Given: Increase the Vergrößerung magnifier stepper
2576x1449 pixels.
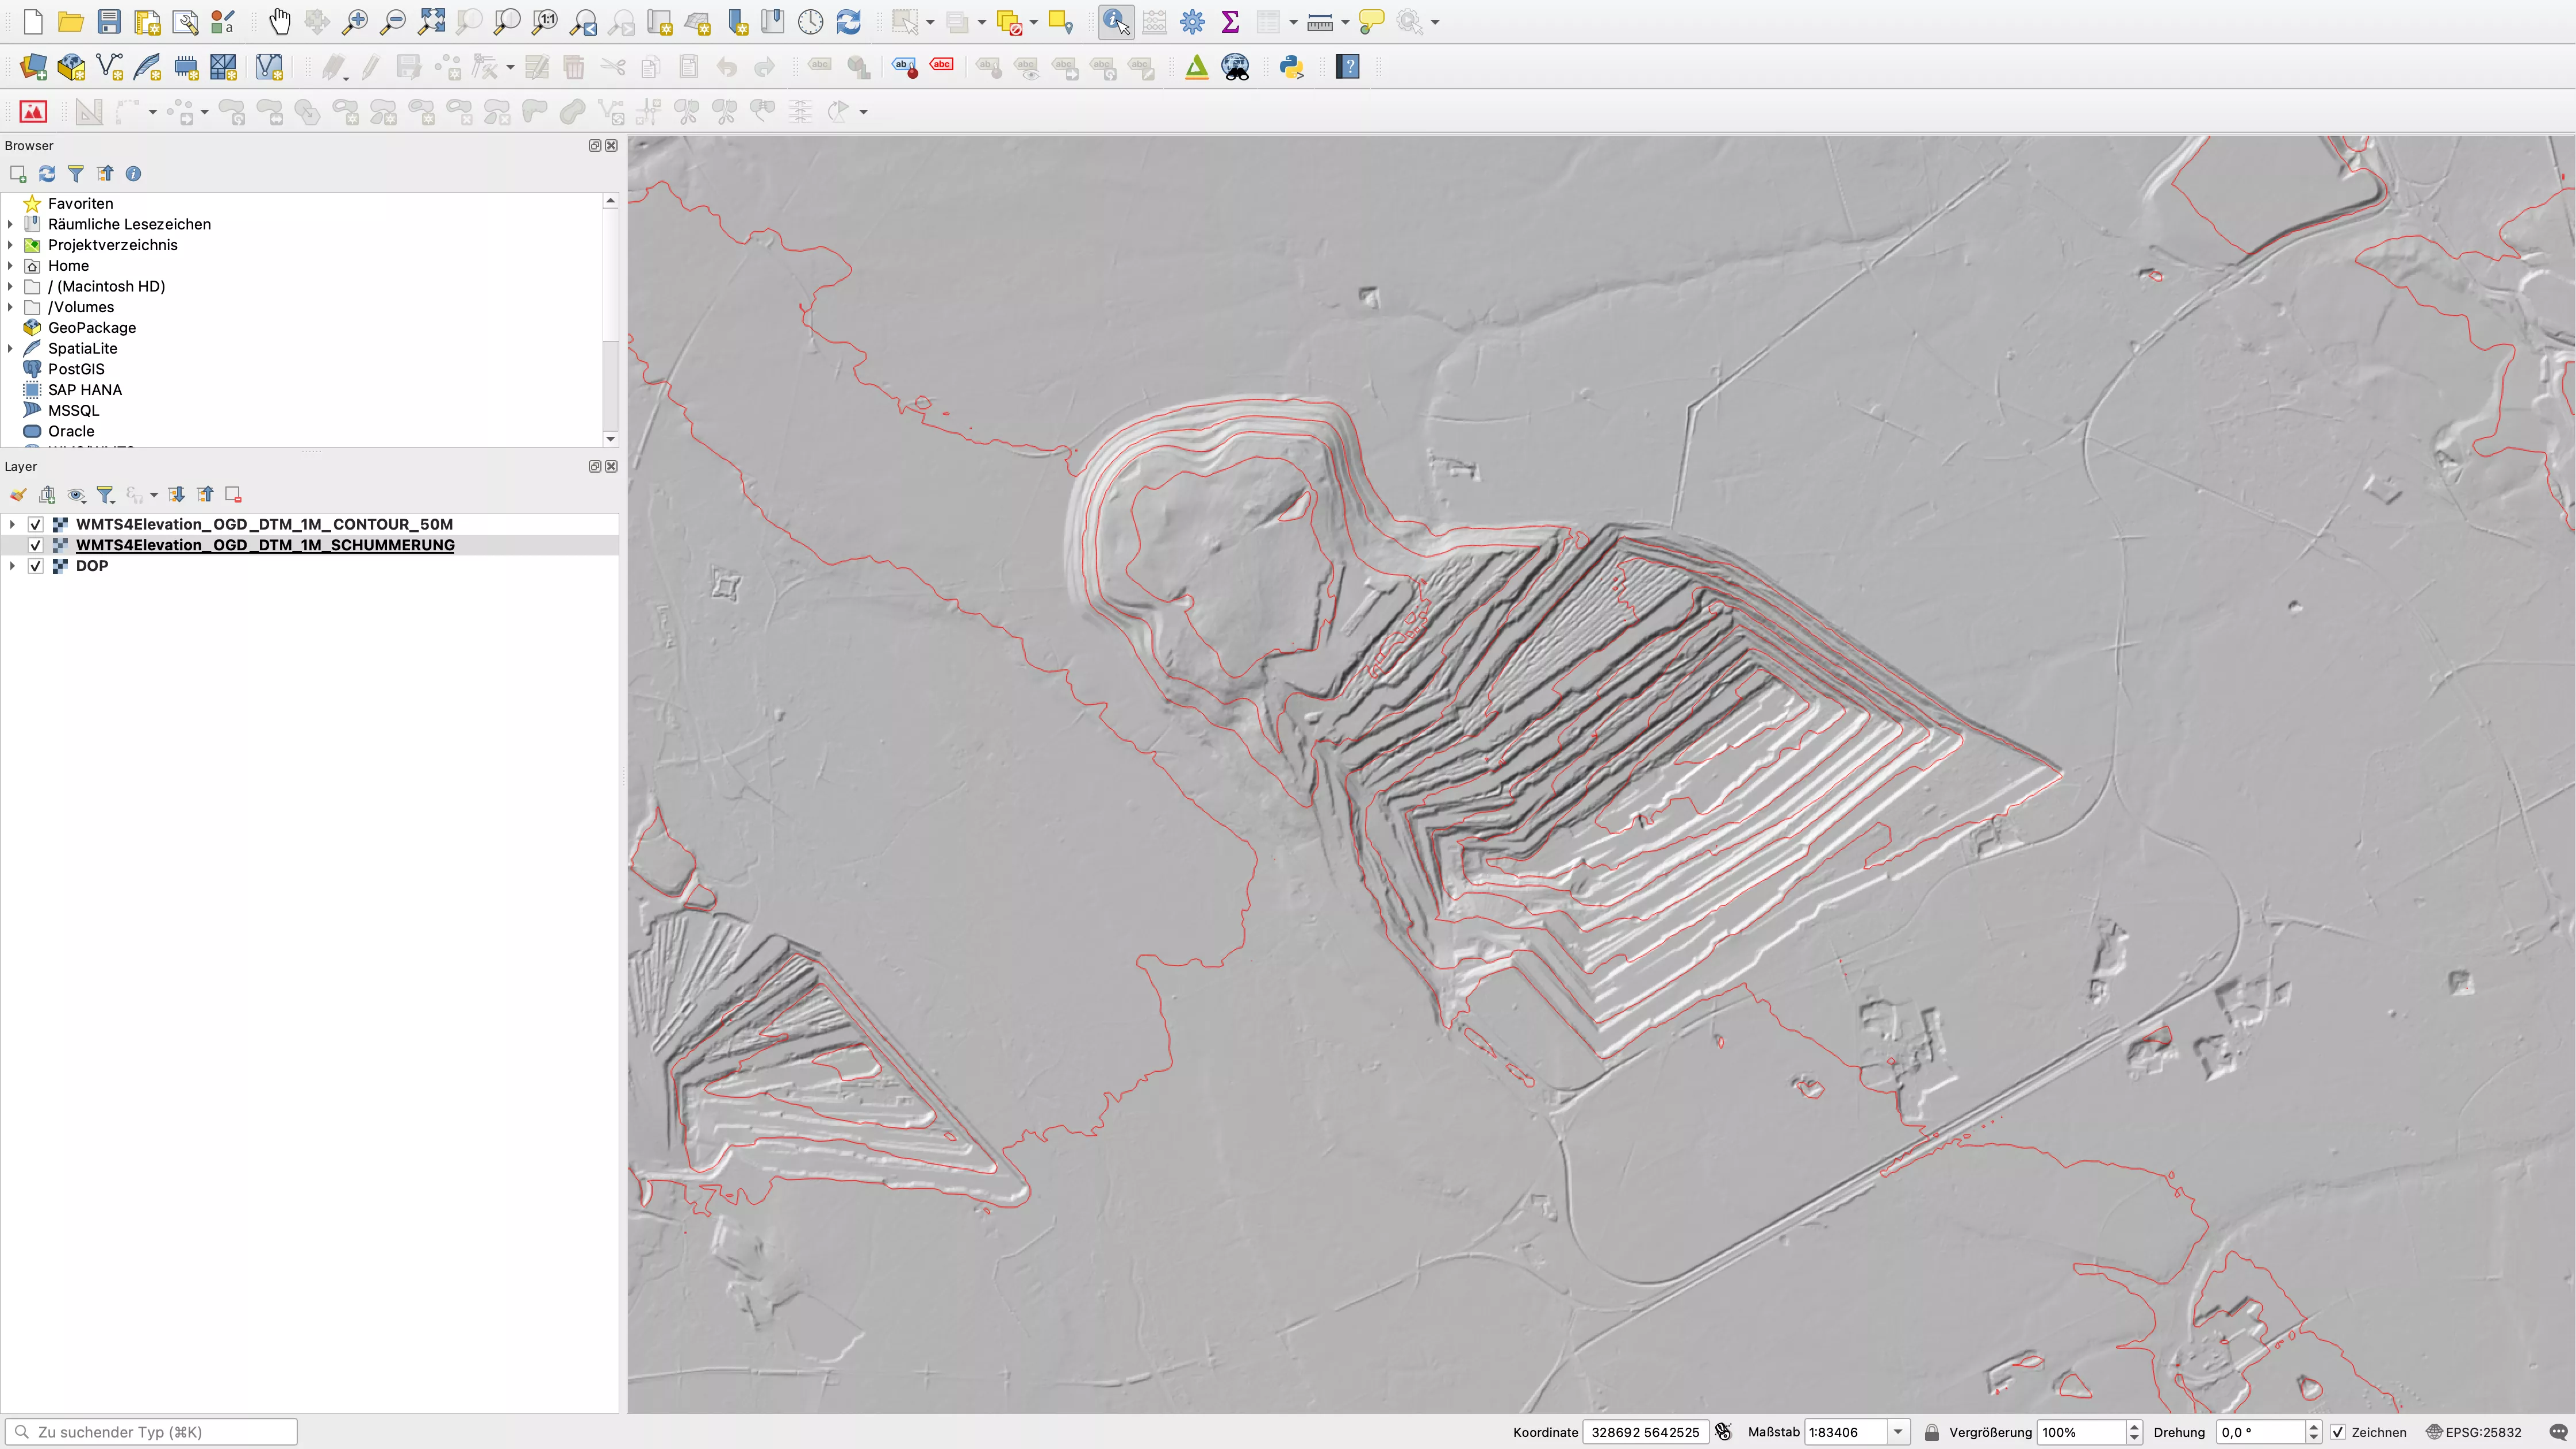Looking at the screenshot, I should (x=2134, y=1427).
